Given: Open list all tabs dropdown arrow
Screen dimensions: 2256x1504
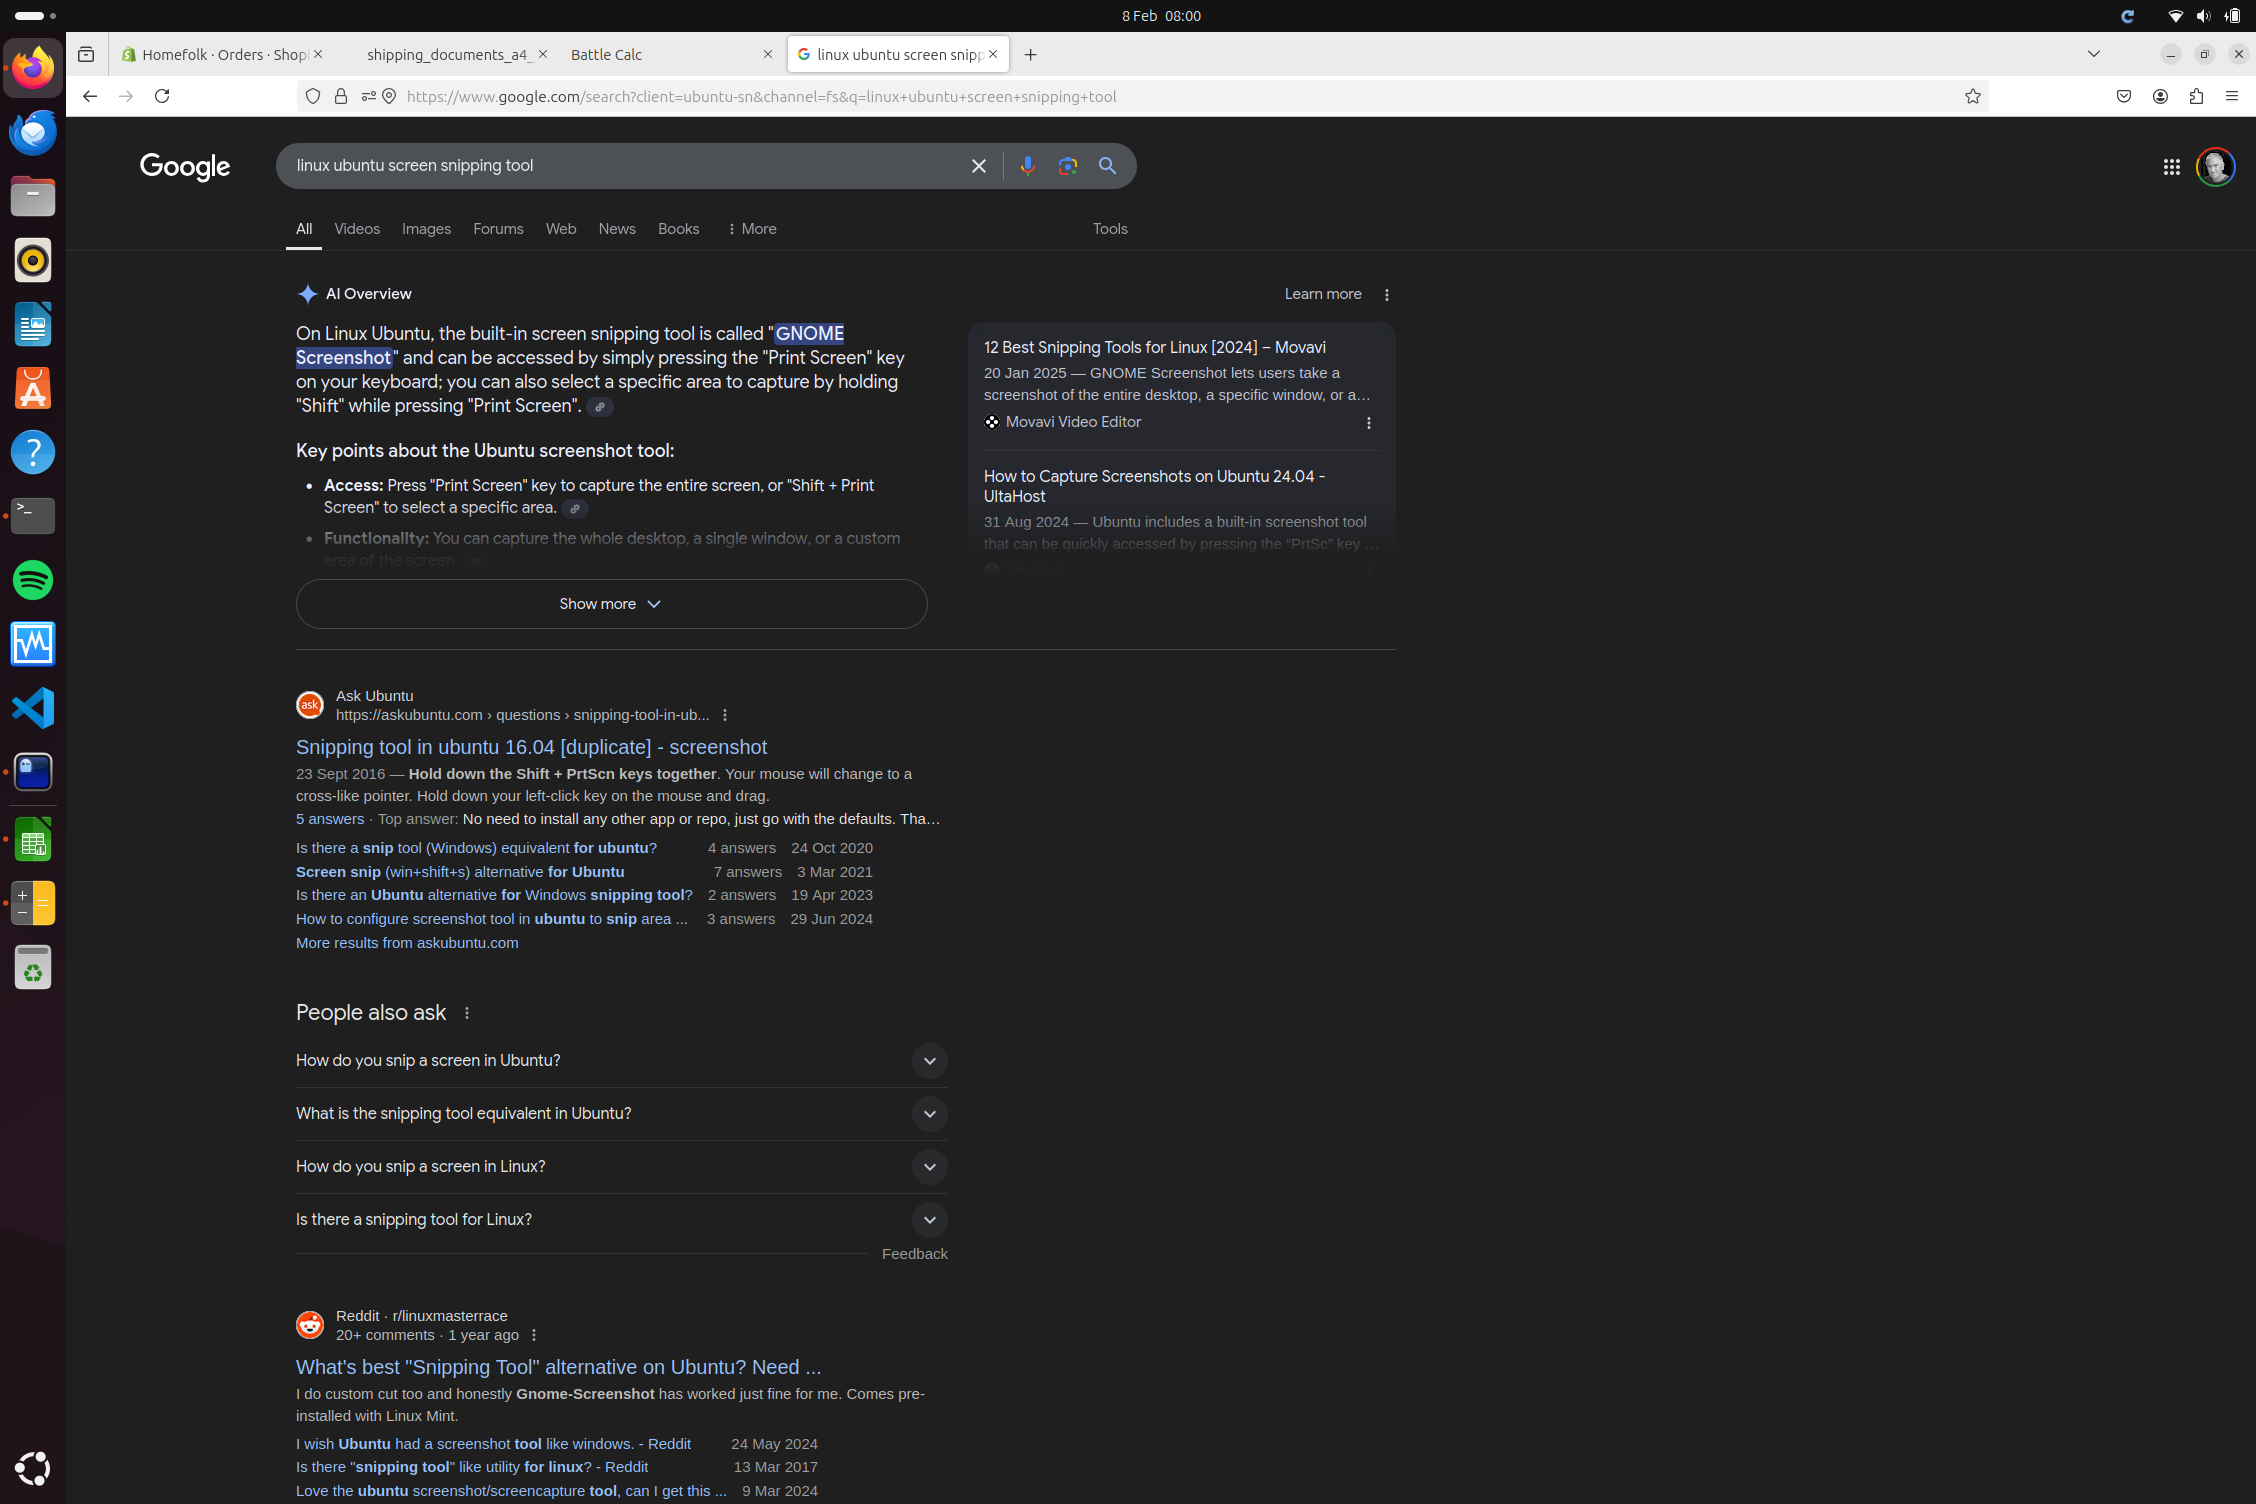Looking at the screenshot, I should [2093, 54].
